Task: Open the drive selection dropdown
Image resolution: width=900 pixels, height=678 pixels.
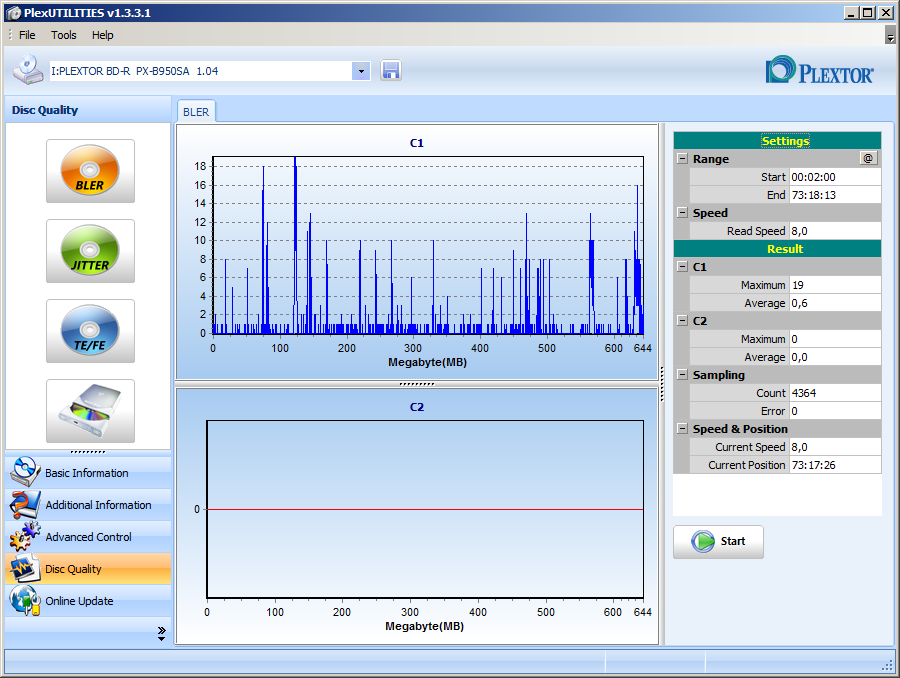Action: point(361,71)
